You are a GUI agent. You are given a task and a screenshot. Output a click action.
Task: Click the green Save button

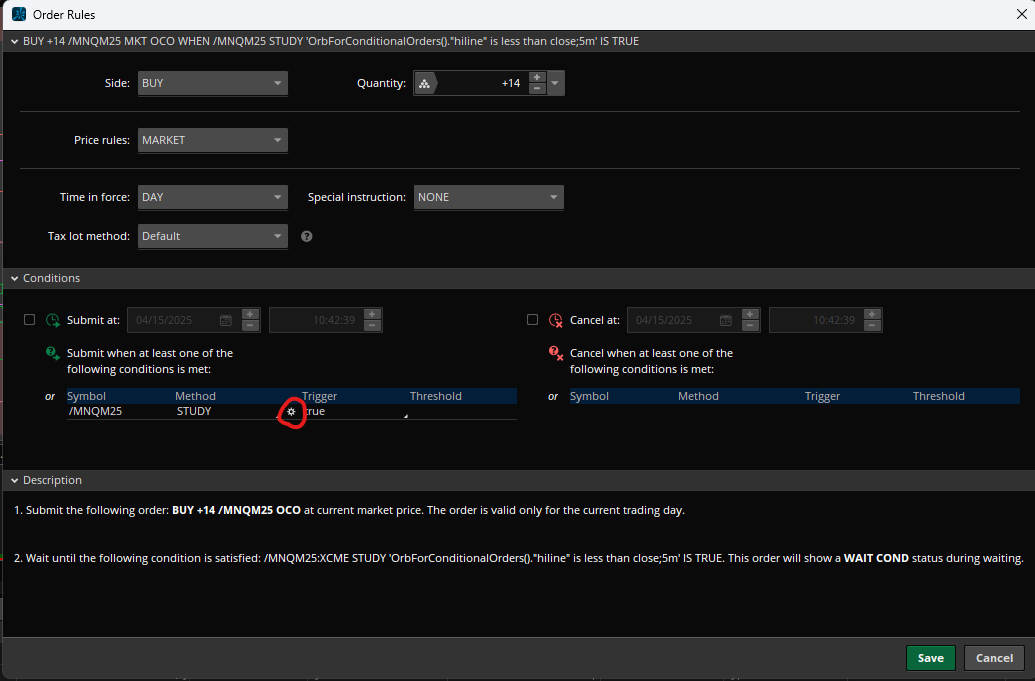[x=930, y=658]
